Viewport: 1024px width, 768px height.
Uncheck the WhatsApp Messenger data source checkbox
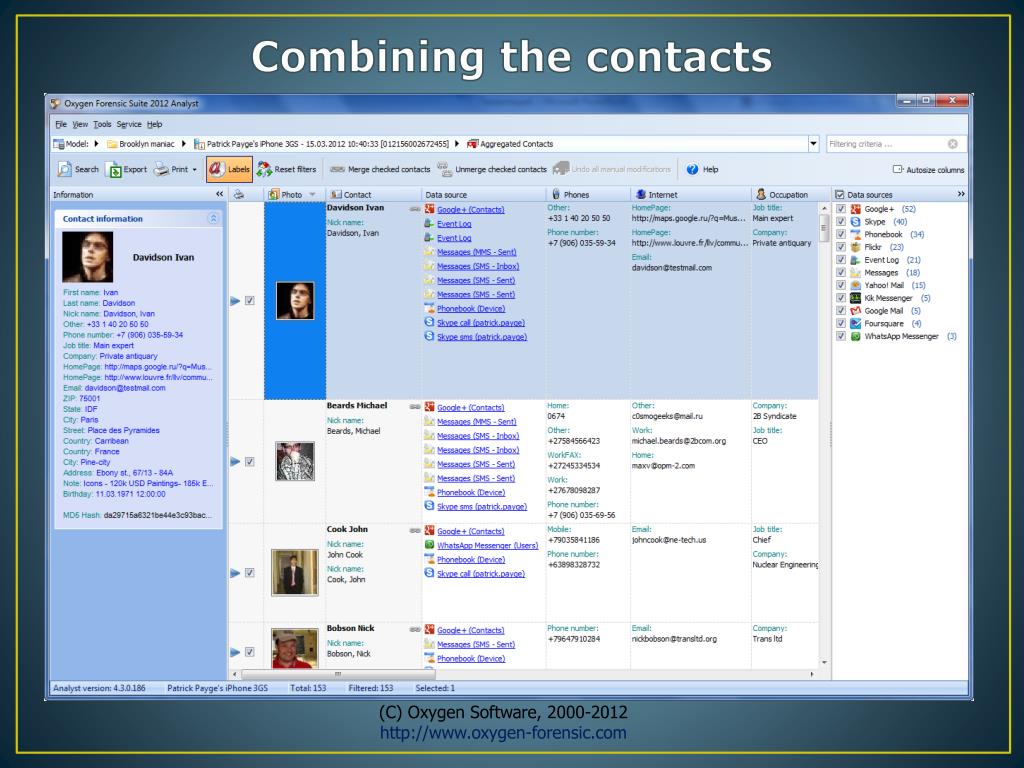coord(841,336)
